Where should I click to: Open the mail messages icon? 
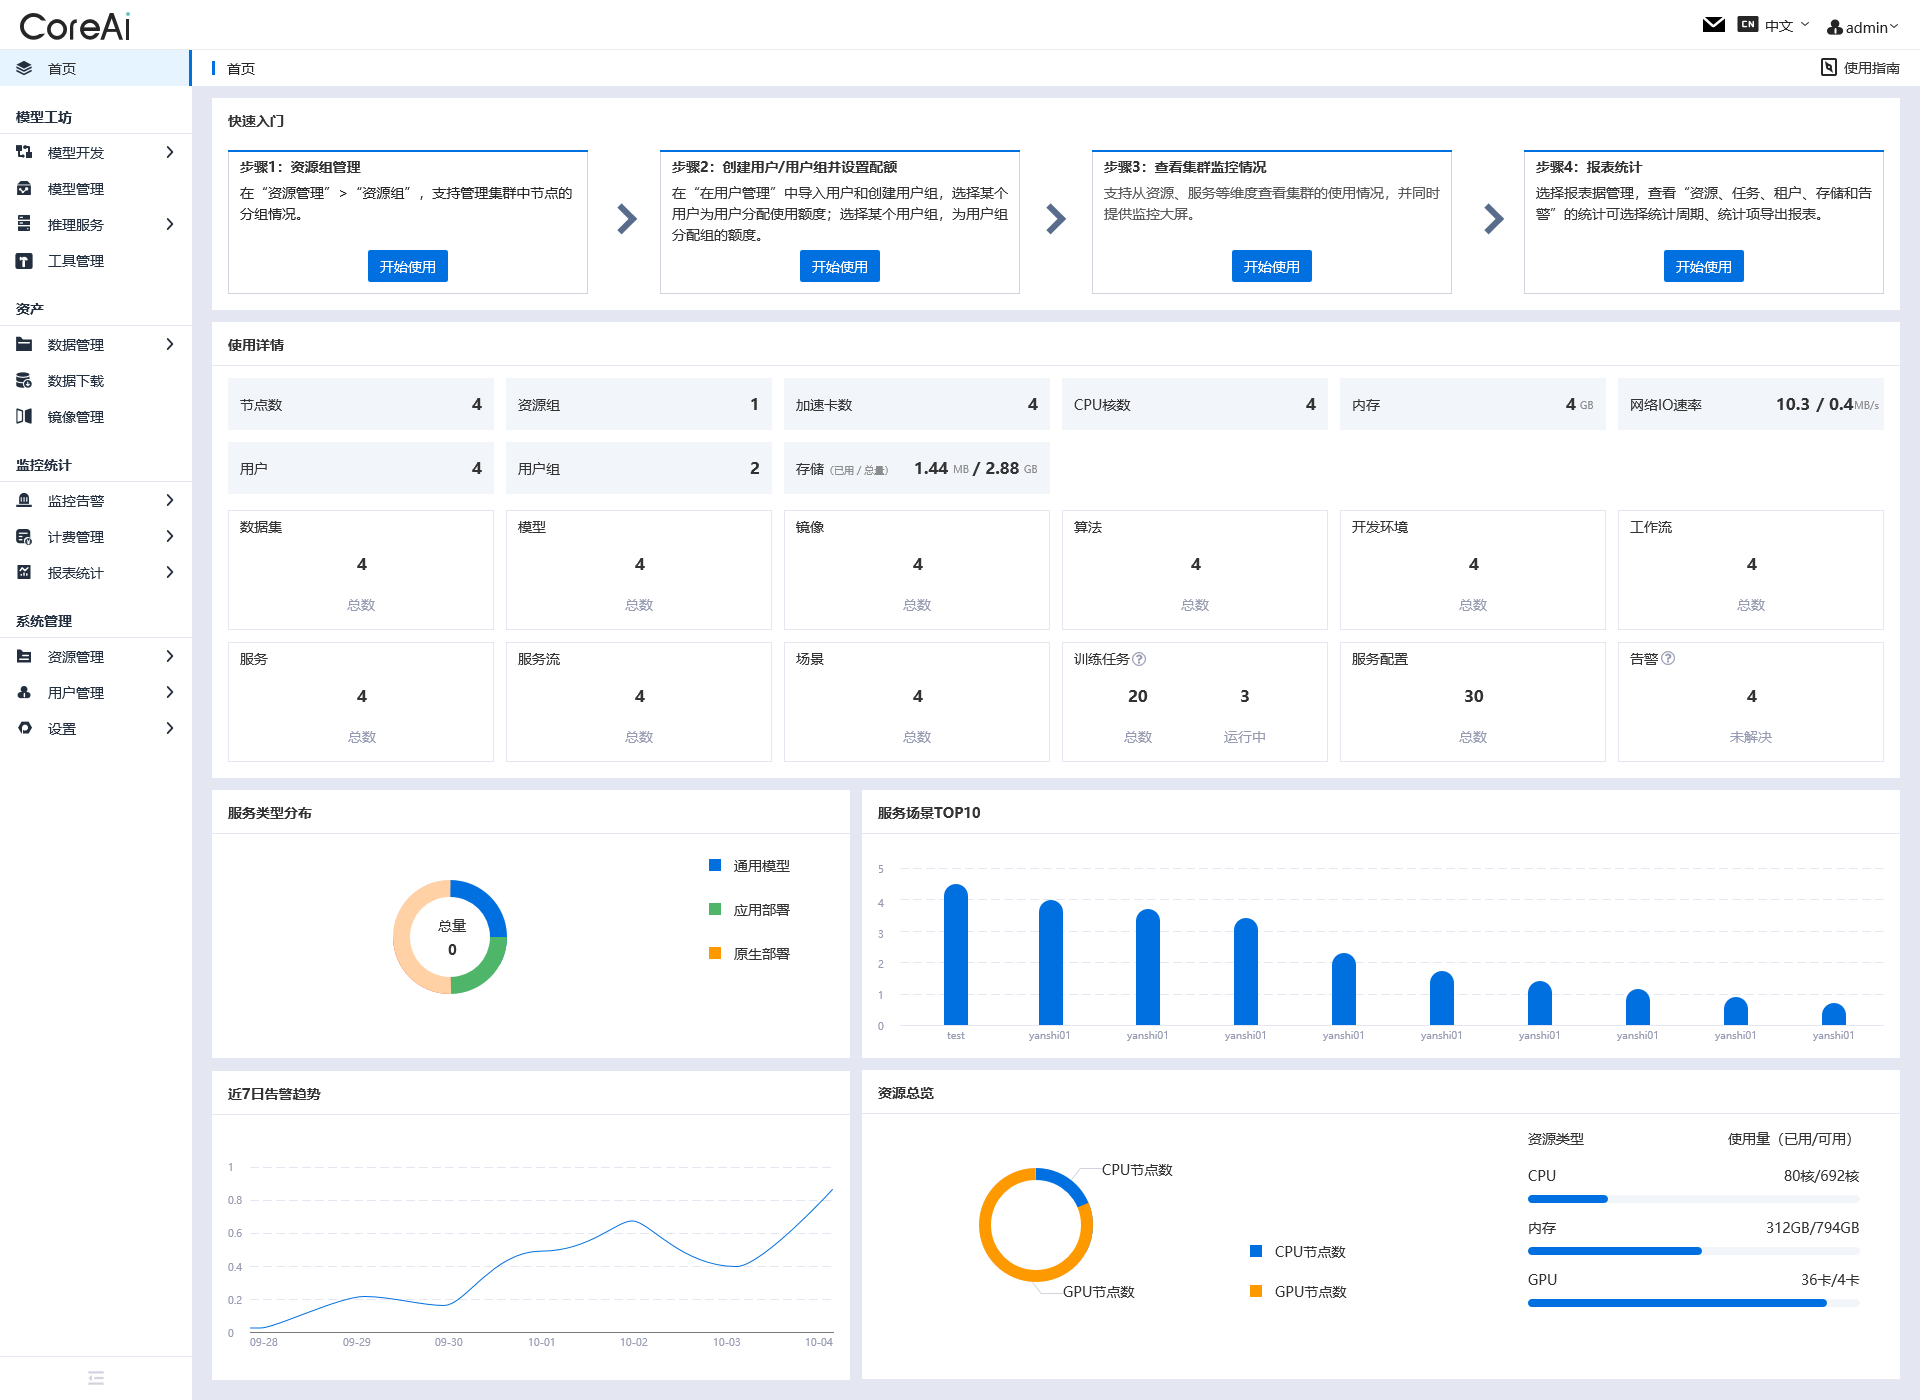(1713, 25)
